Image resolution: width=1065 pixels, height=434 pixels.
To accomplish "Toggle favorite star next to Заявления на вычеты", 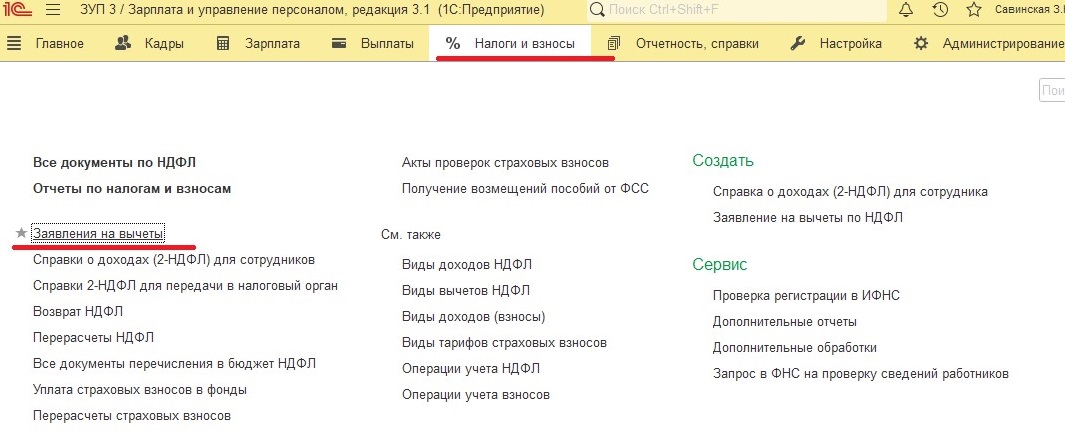I will point(21,233).
